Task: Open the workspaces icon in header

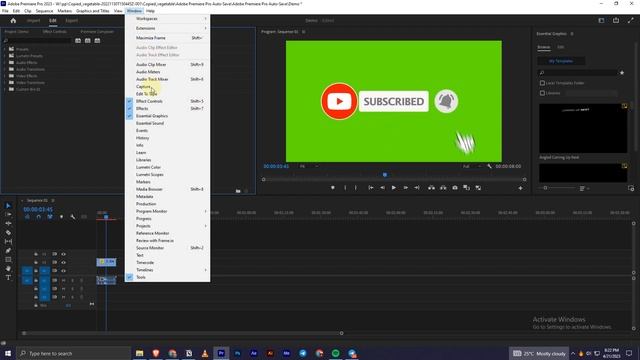Action: pyautogui.click(x=601, y=20)
